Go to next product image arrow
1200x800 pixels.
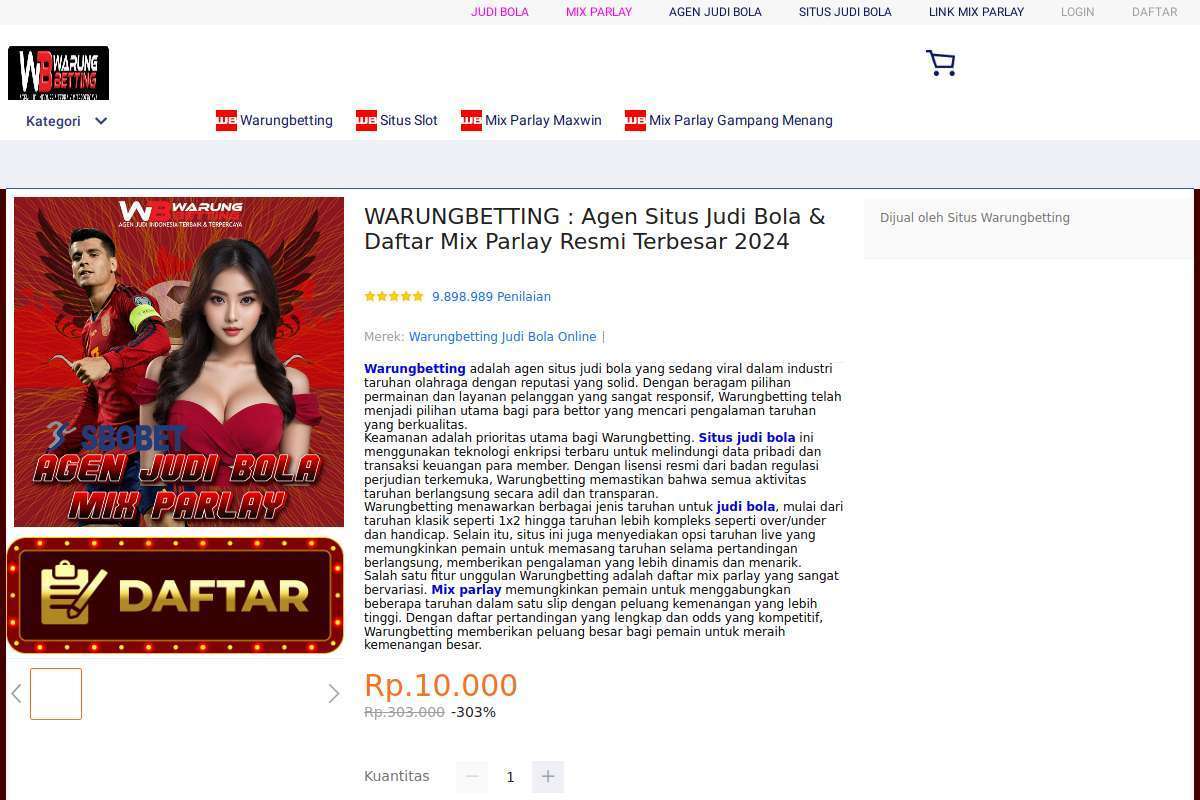[x=334, y=693]
